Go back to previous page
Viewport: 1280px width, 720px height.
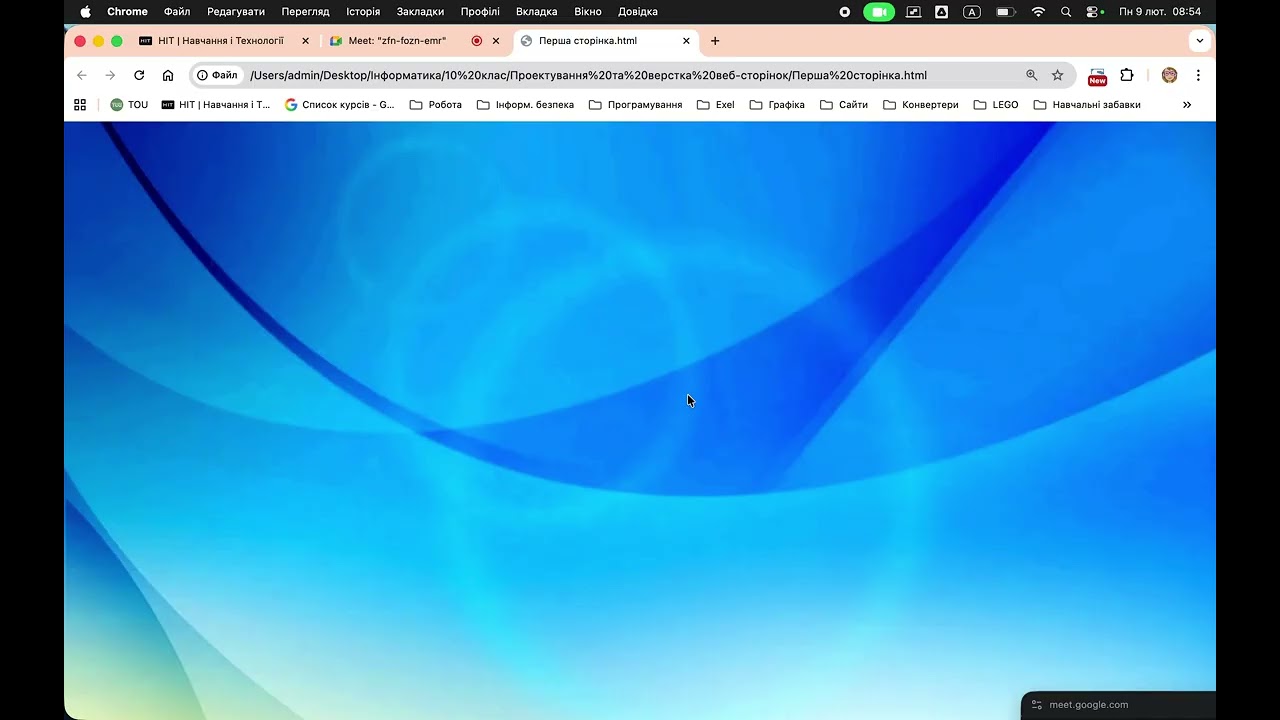point(82,75)
